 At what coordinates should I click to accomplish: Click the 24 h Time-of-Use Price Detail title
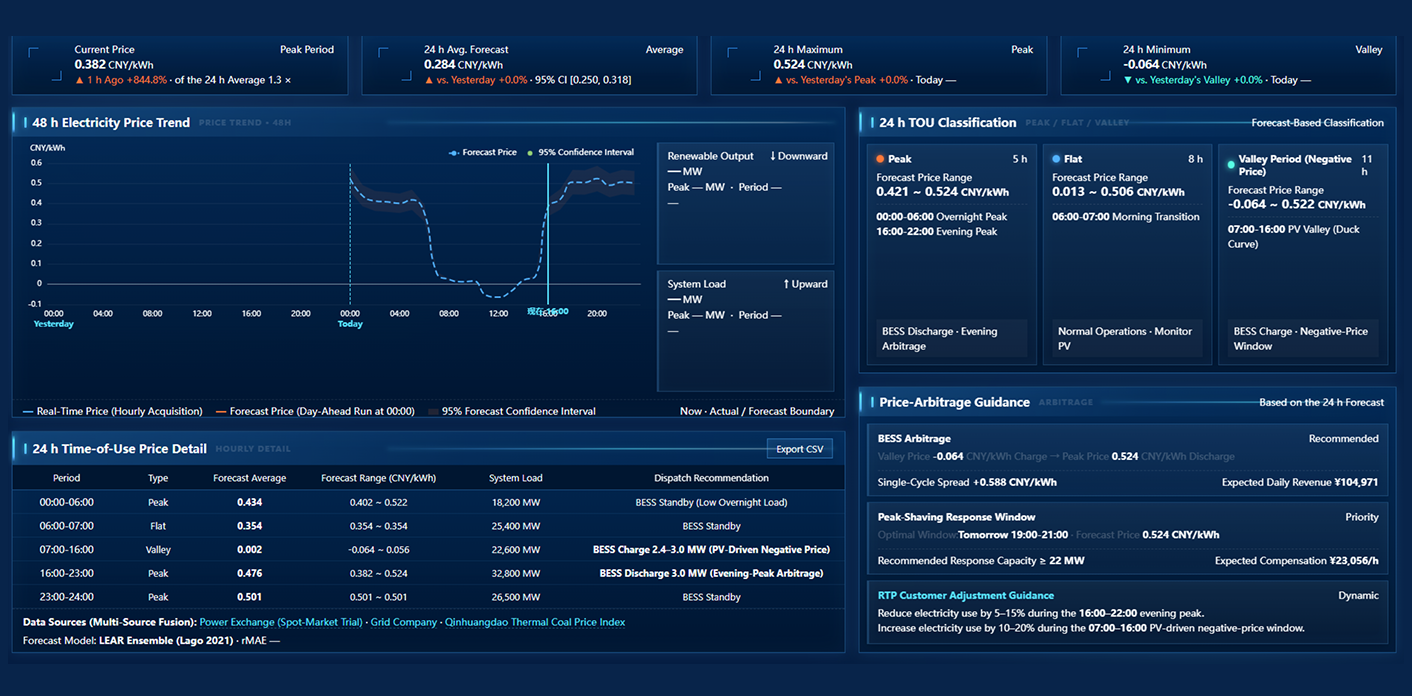pos(120,449)
